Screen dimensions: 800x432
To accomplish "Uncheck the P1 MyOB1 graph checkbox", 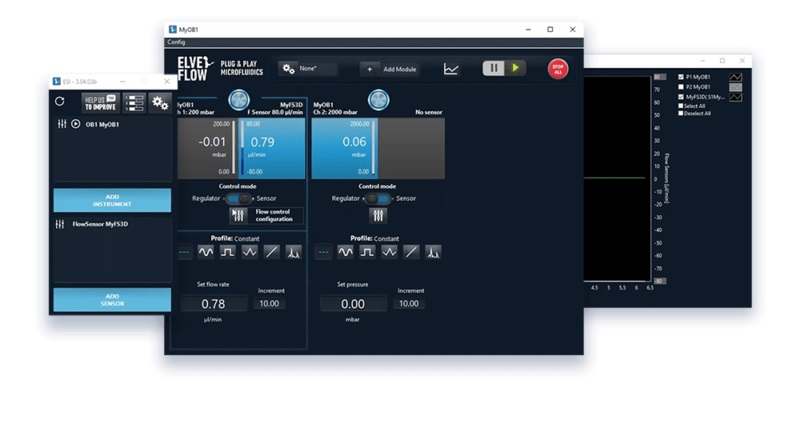I will pos(681,77).
